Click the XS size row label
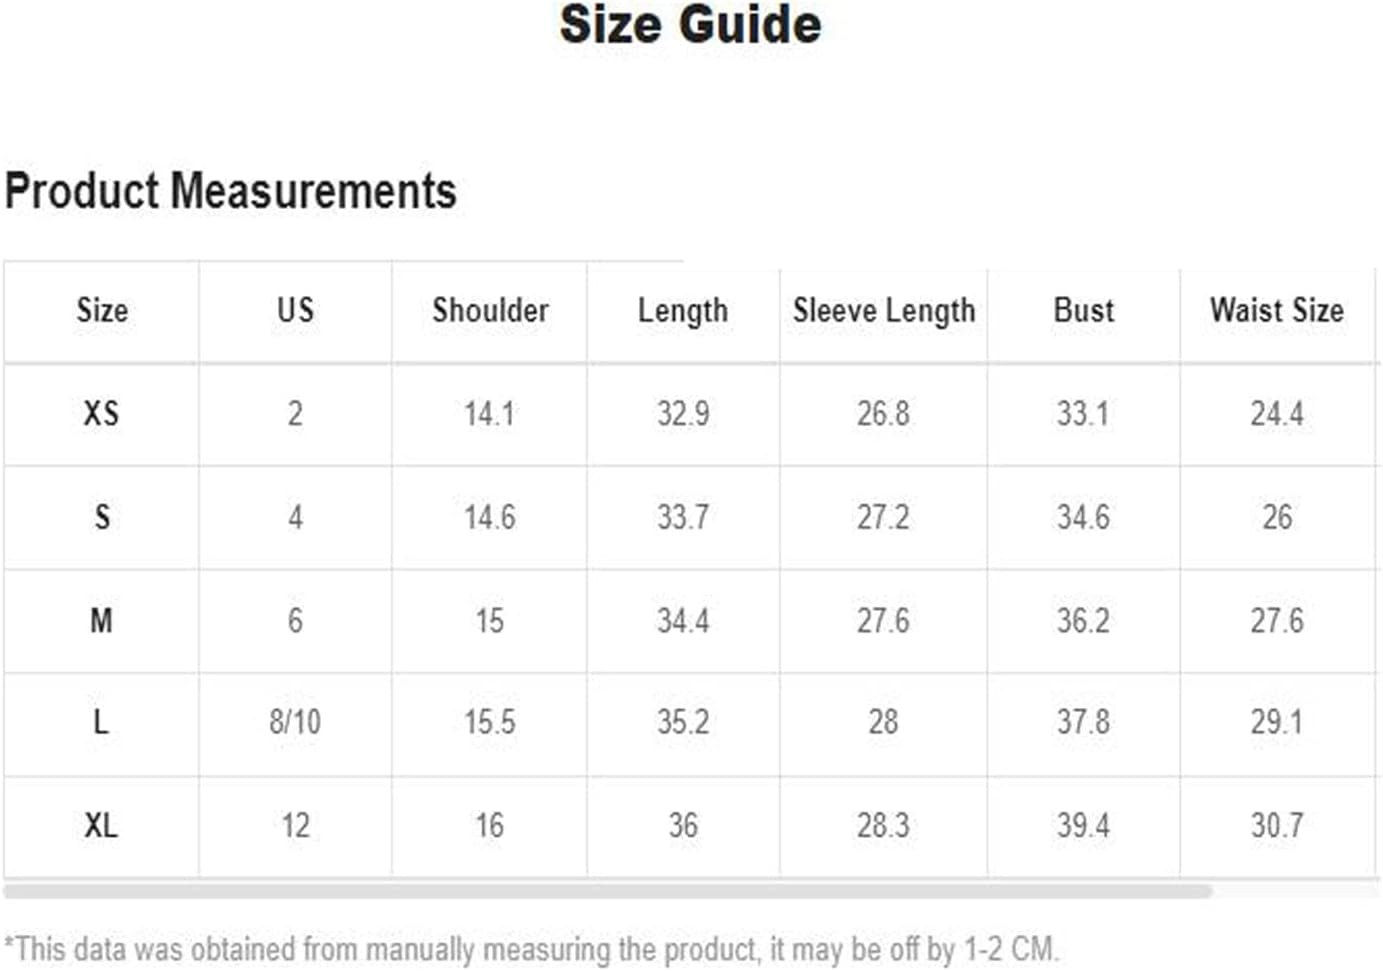This screenshot has height=971, width=1383. click(101, 414)
